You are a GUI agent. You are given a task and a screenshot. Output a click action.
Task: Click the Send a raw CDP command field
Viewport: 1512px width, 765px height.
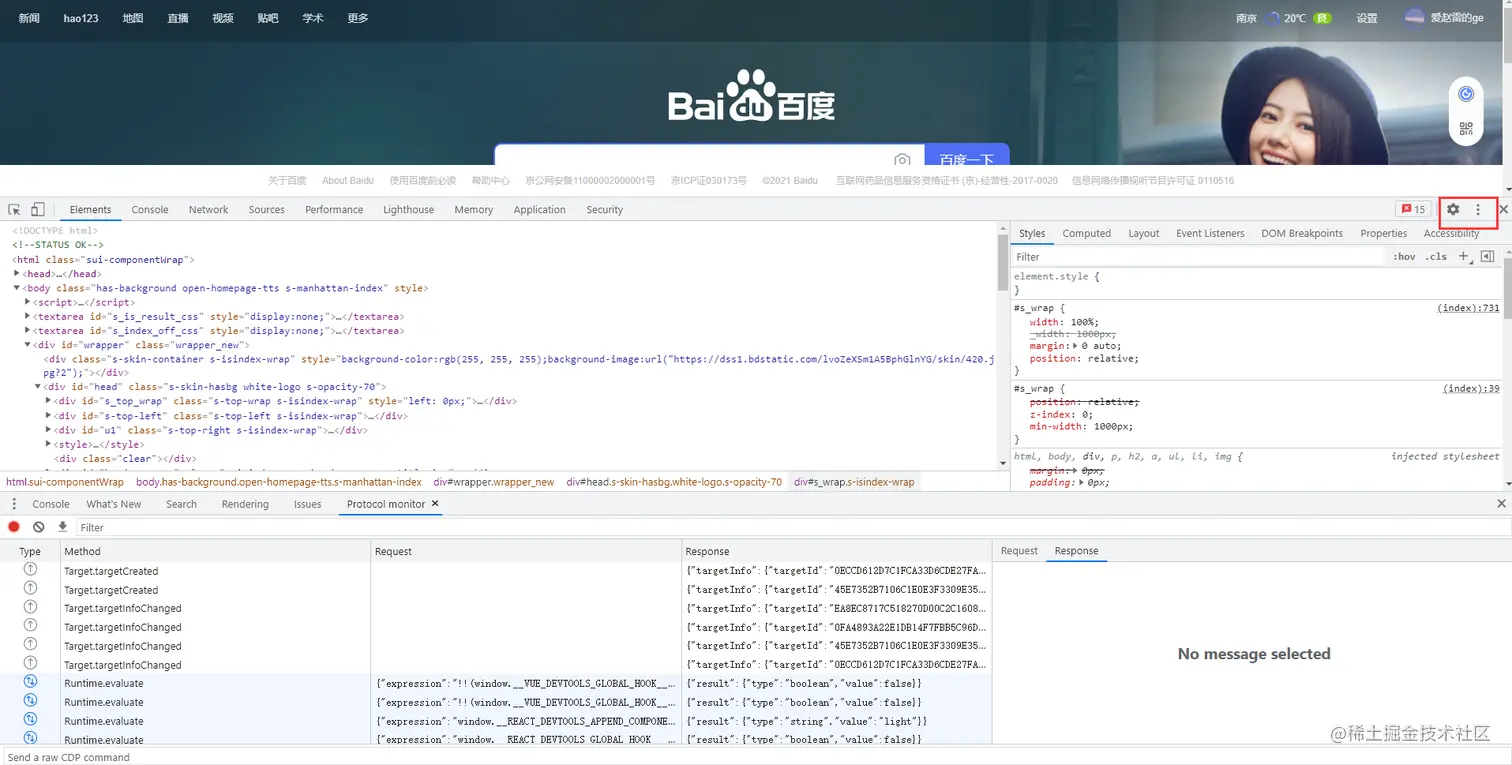(x=755, y=757)
